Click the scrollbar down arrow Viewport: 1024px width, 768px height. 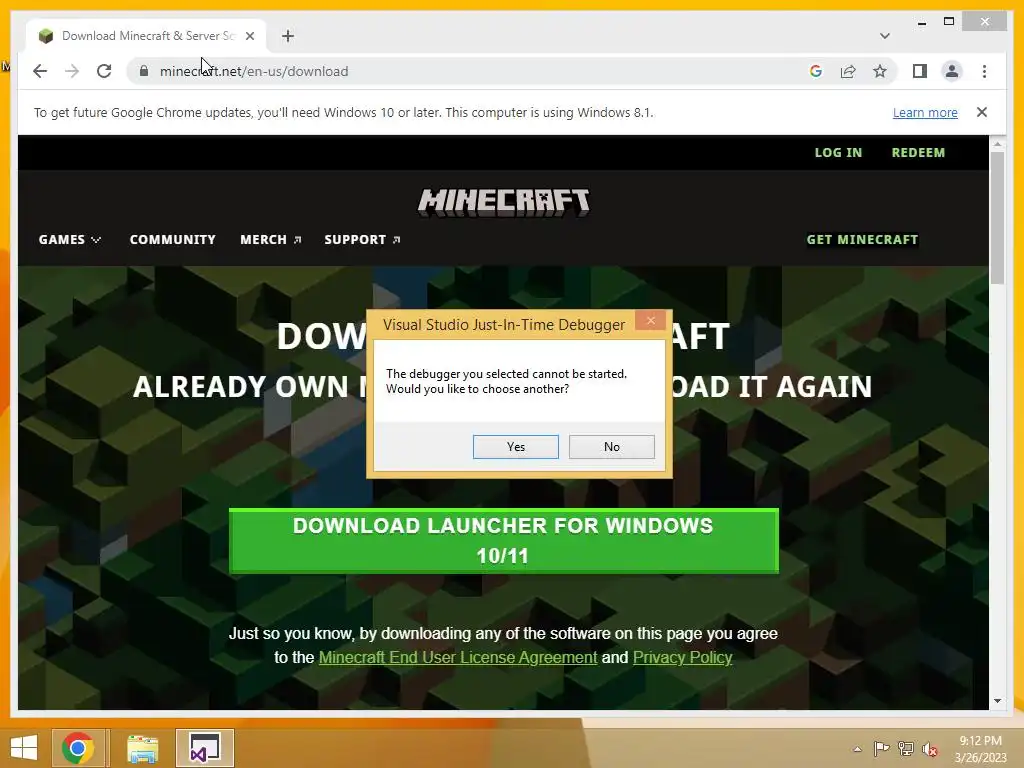(x=997, y=701)
